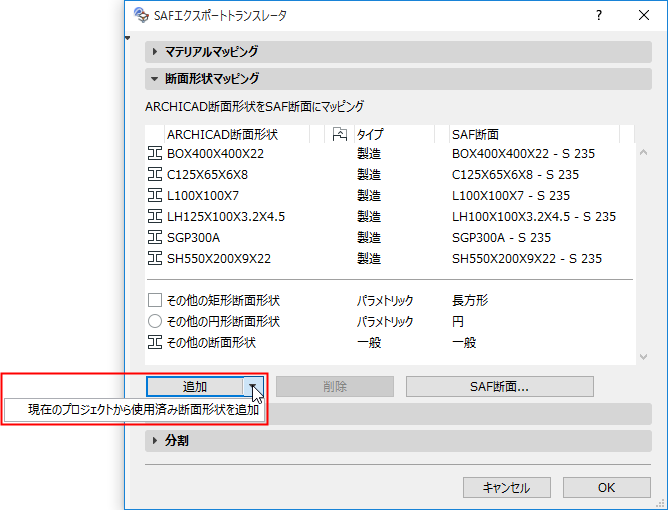Close the SAFエクスポートトランスレータ dialog
Viewport: 668px width, 510px height.
pos(644,15)
